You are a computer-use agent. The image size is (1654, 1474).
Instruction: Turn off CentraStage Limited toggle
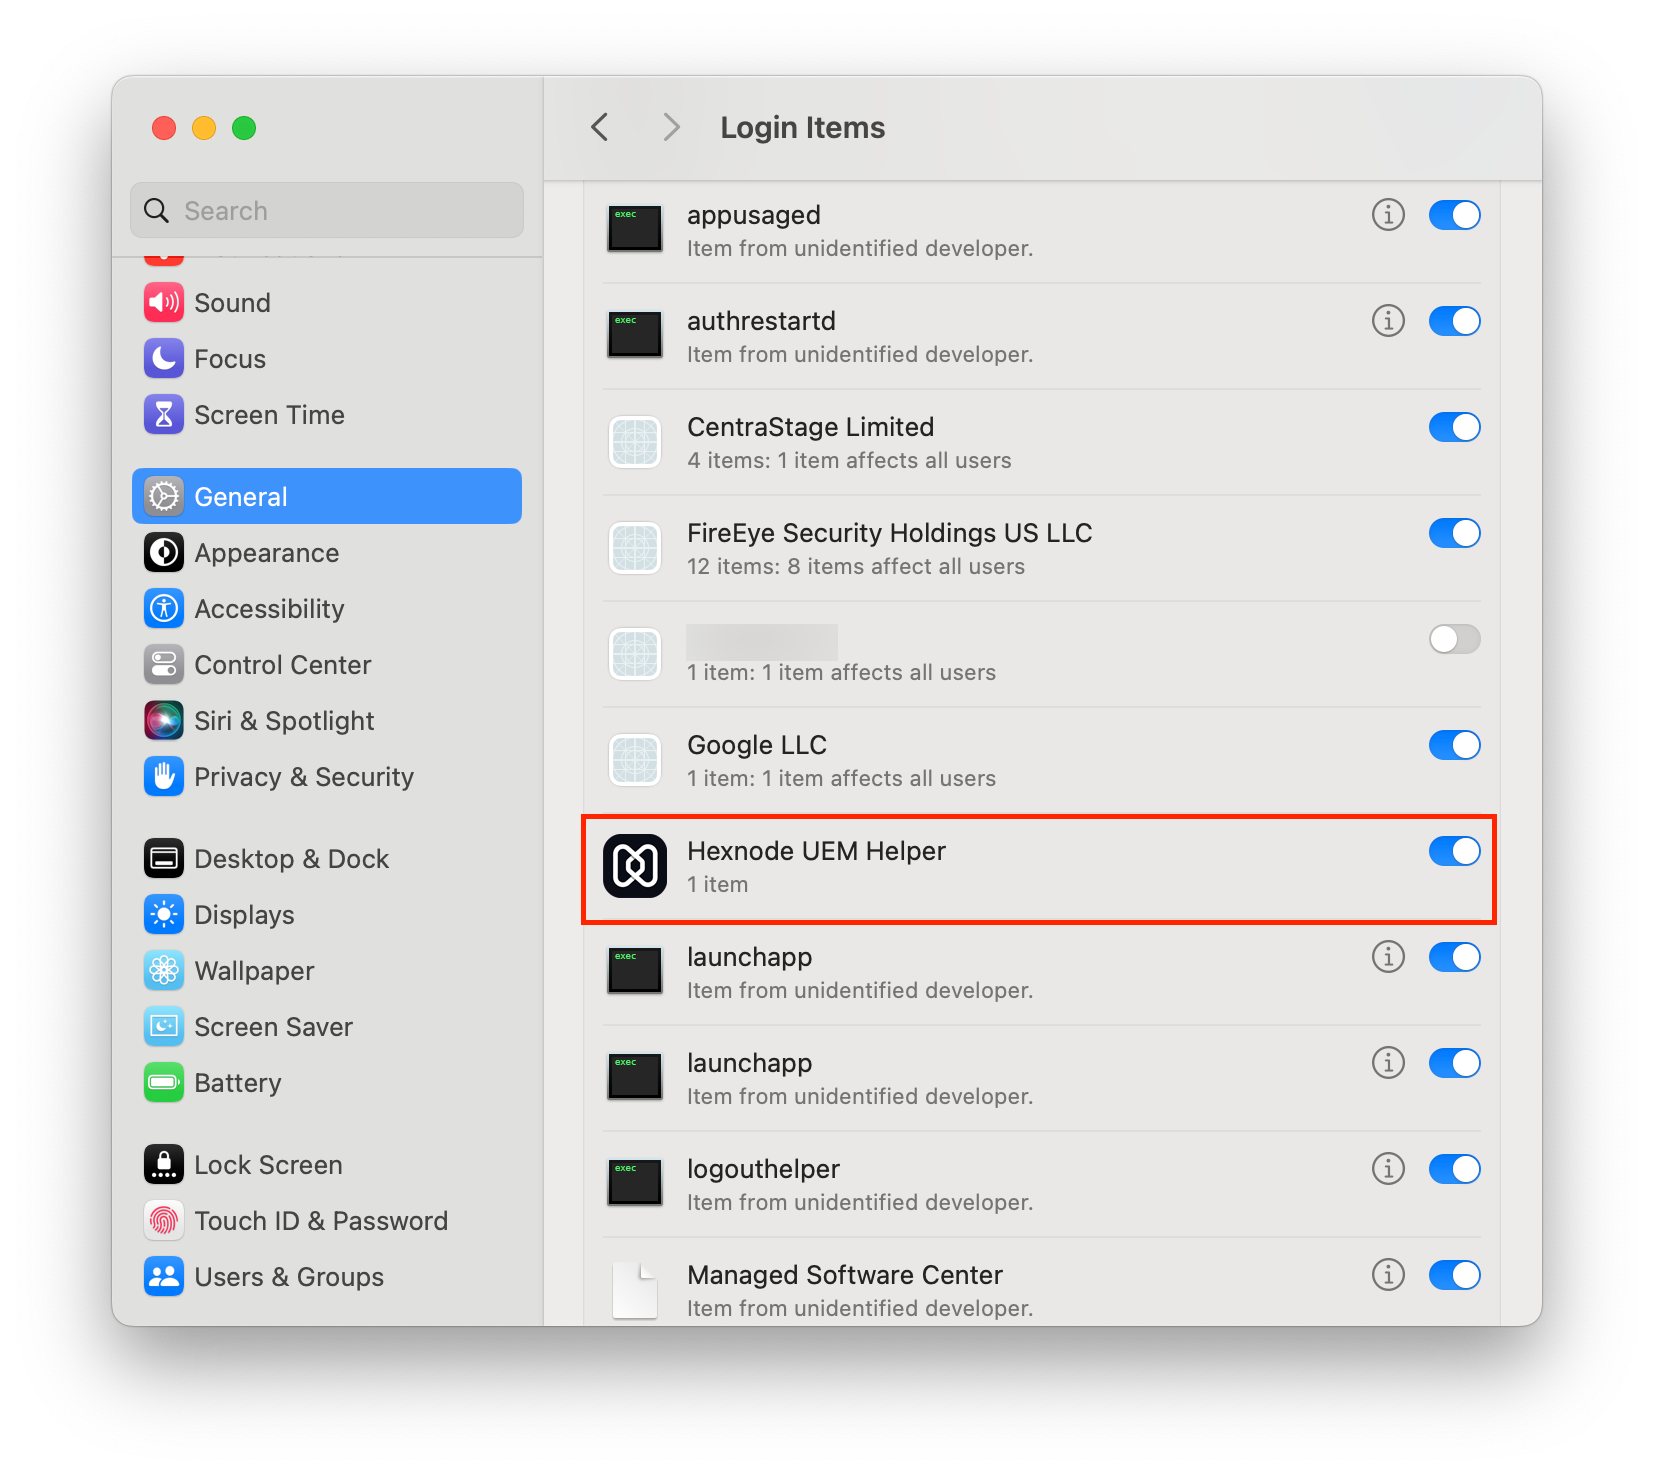click(x=1455, y=427)
